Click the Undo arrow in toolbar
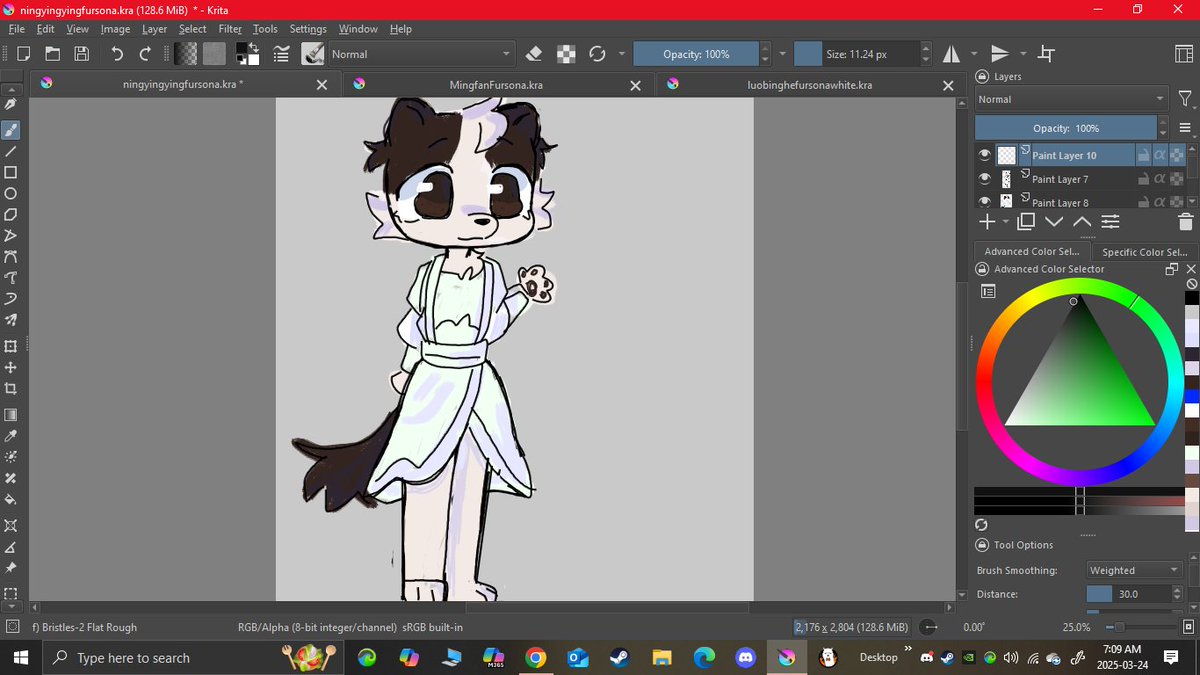The image size is (1200, 675). [117, 54]
